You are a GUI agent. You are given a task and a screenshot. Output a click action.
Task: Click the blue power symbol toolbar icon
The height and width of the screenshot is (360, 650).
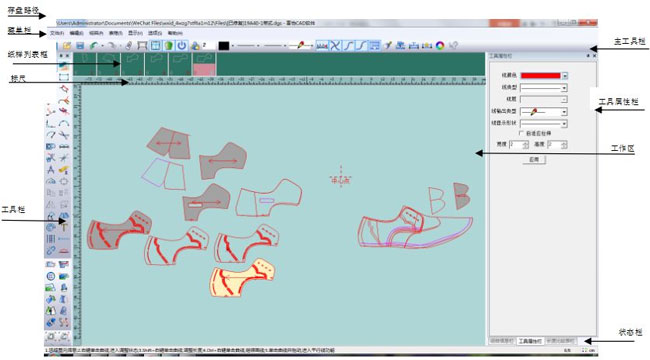[x=182, y=46]
